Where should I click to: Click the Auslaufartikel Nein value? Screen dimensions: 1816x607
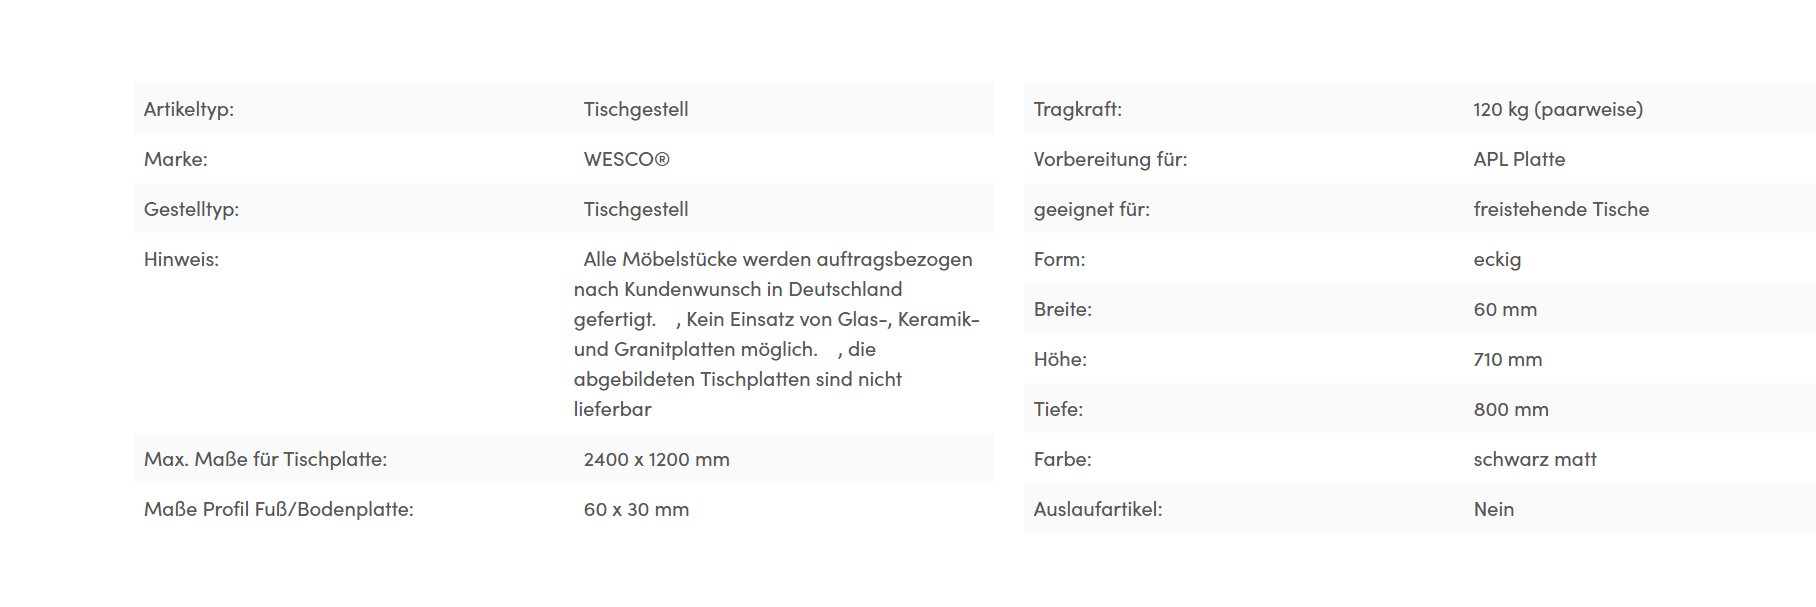pos(1494,509)
